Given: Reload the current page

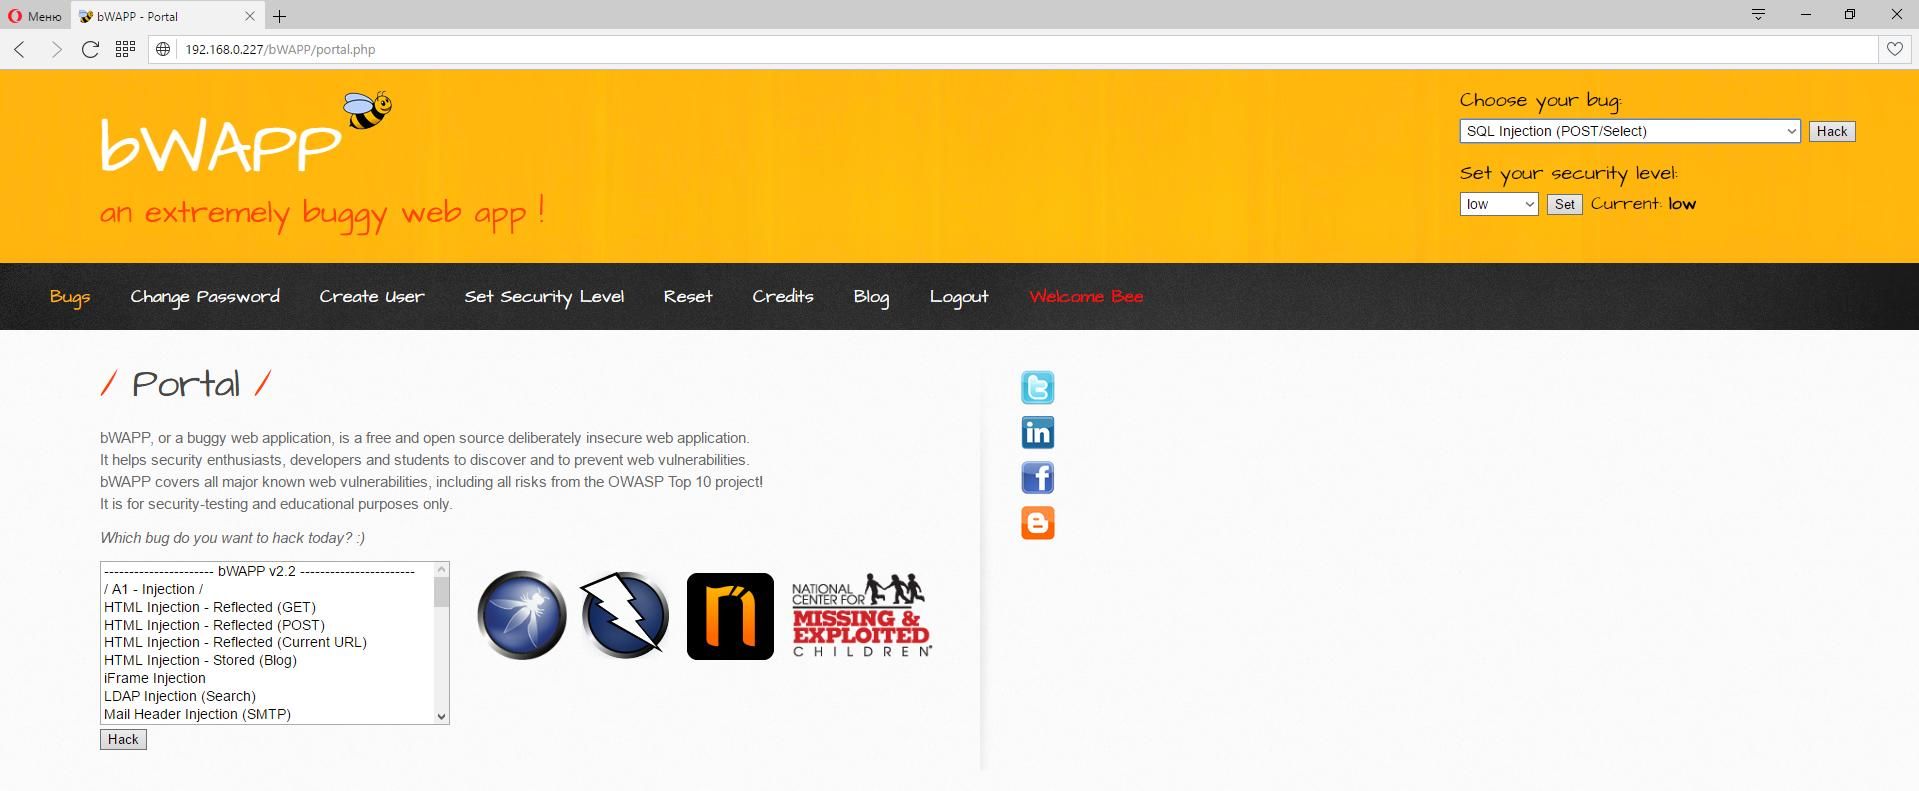Looking at the screenshot, I should click(90, 49).
